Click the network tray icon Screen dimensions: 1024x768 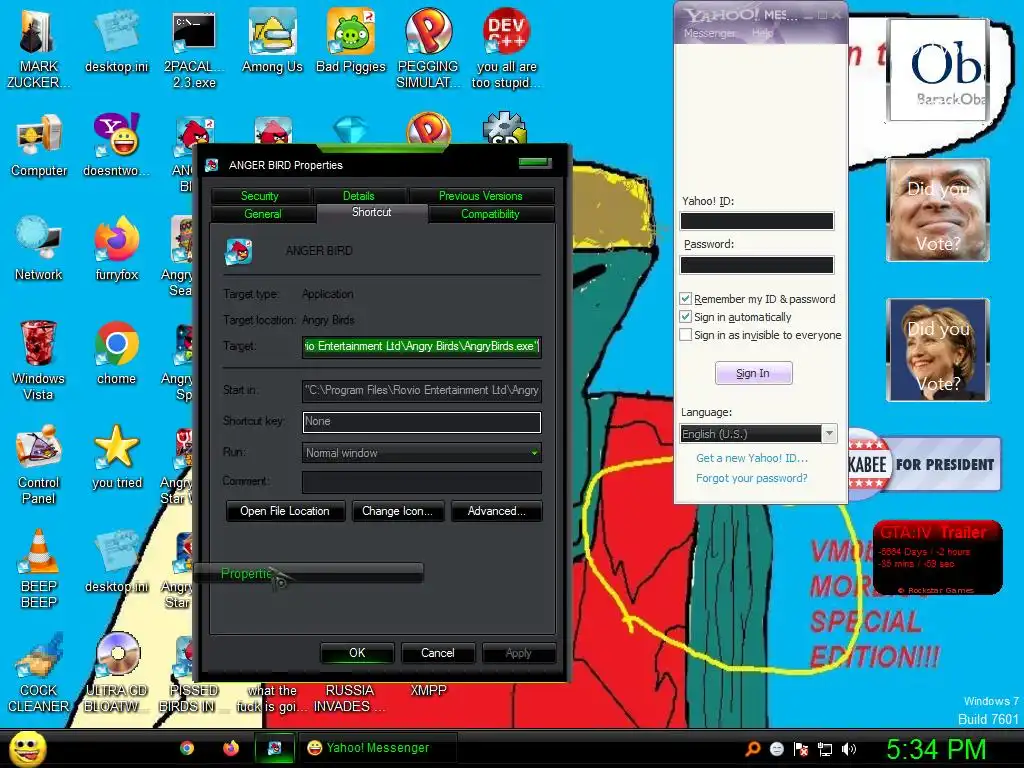pos(825,749)
